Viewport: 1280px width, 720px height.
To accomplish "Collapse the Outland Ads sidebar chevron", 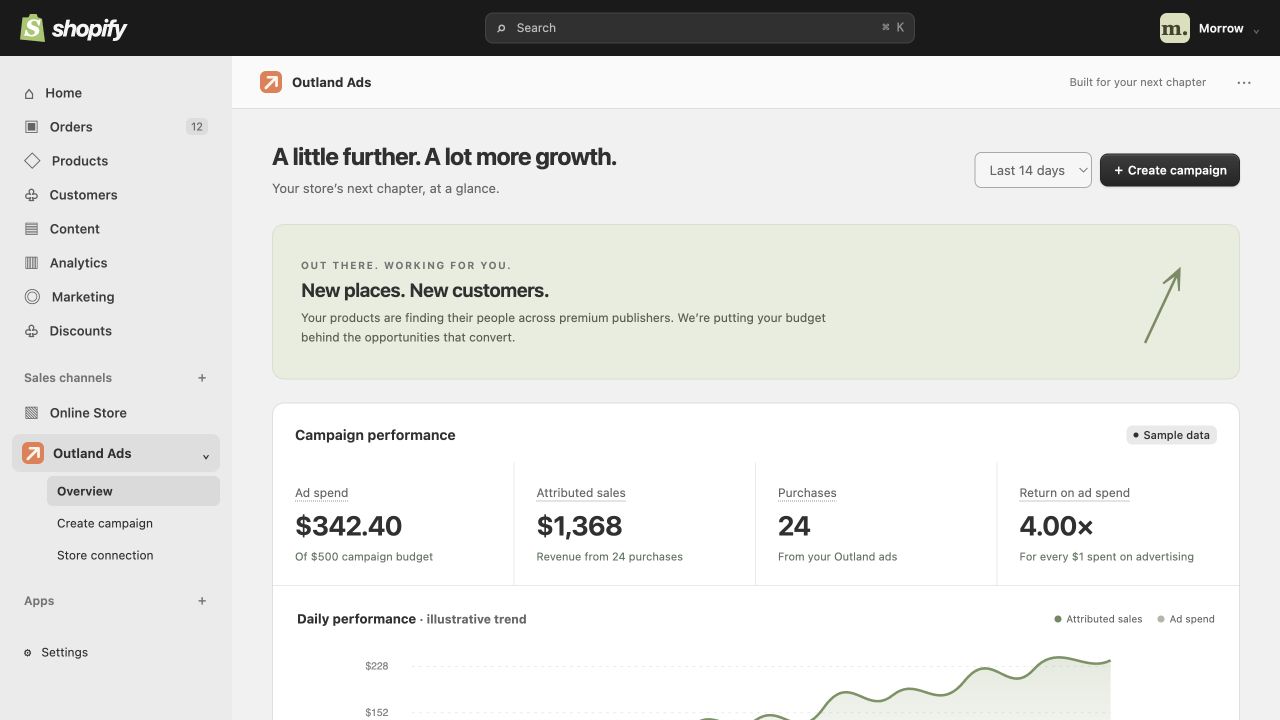I will (206, 456).
